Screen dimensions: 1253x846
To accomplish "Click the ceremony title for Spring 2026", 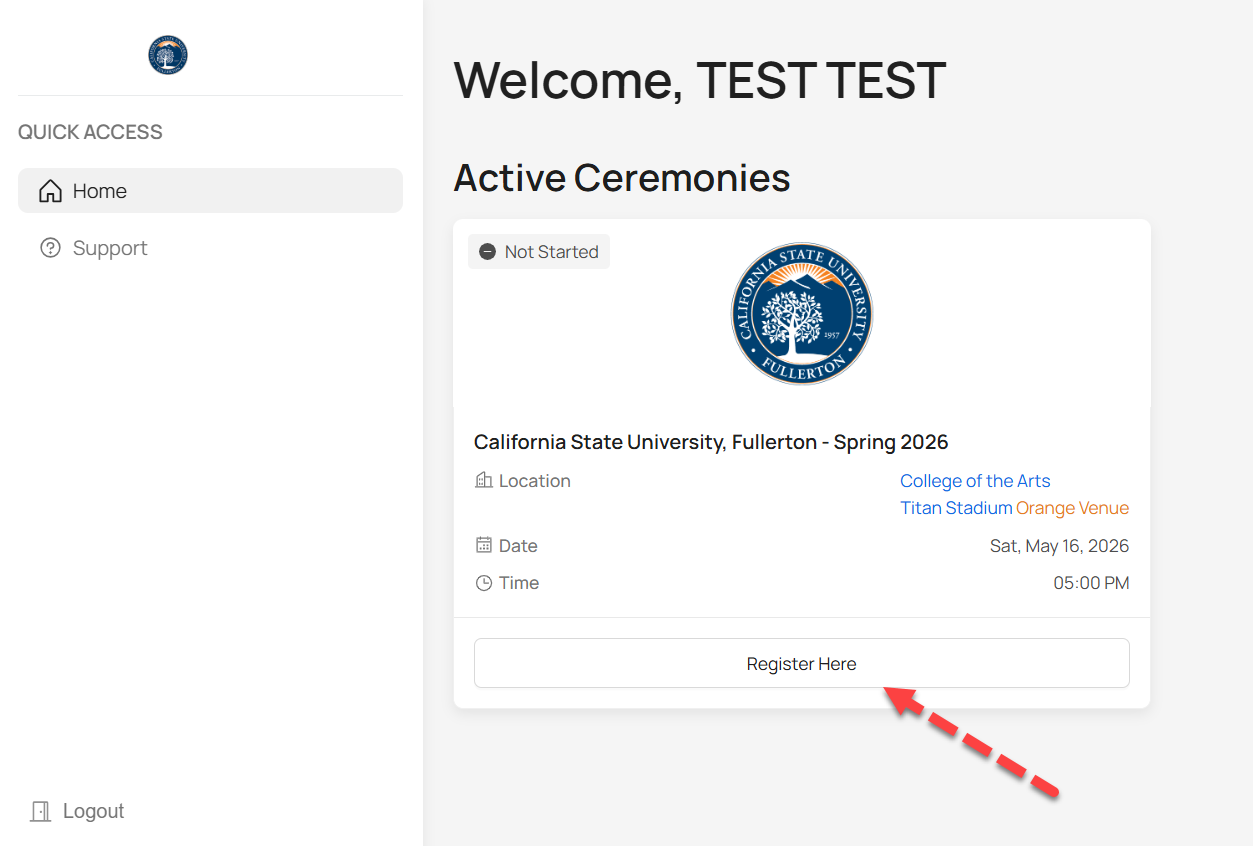I will [x=710, y=441].
